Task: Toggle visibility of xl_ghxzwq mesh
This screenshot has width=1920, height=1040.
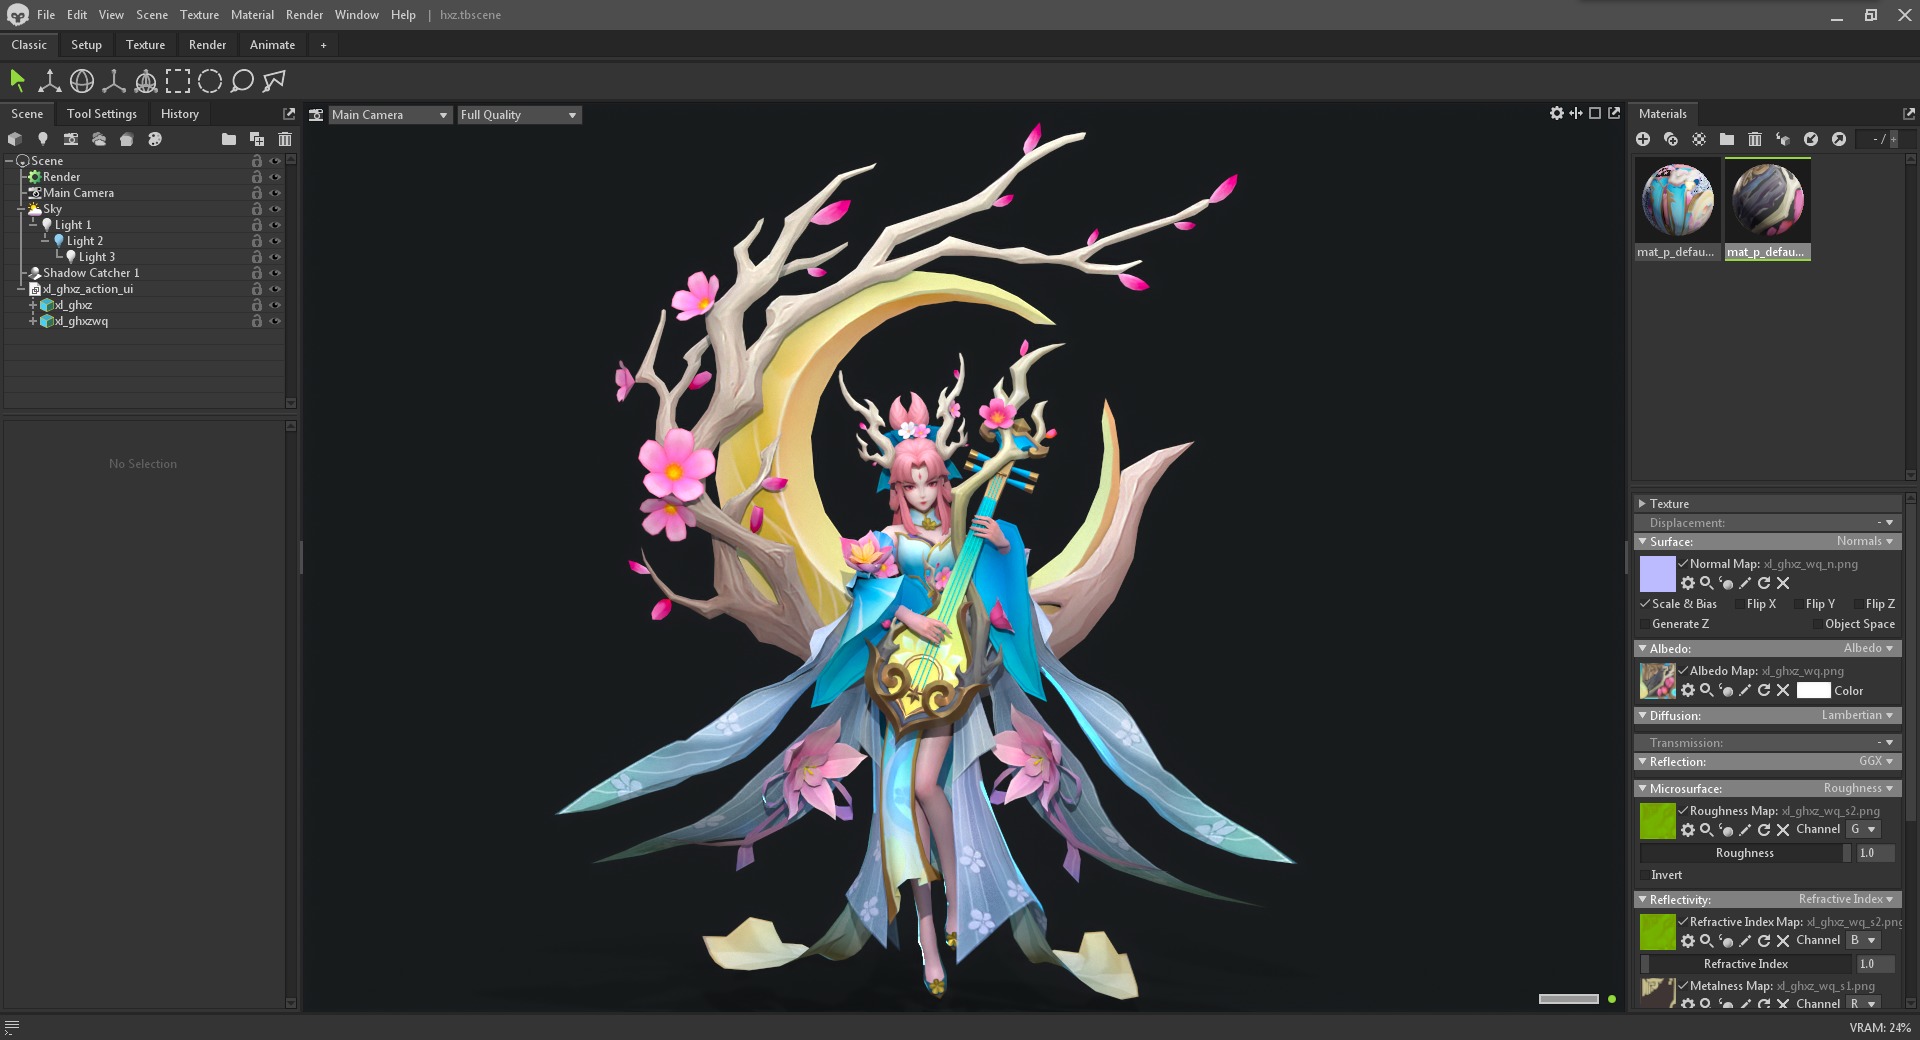Action: coord(275,321)
